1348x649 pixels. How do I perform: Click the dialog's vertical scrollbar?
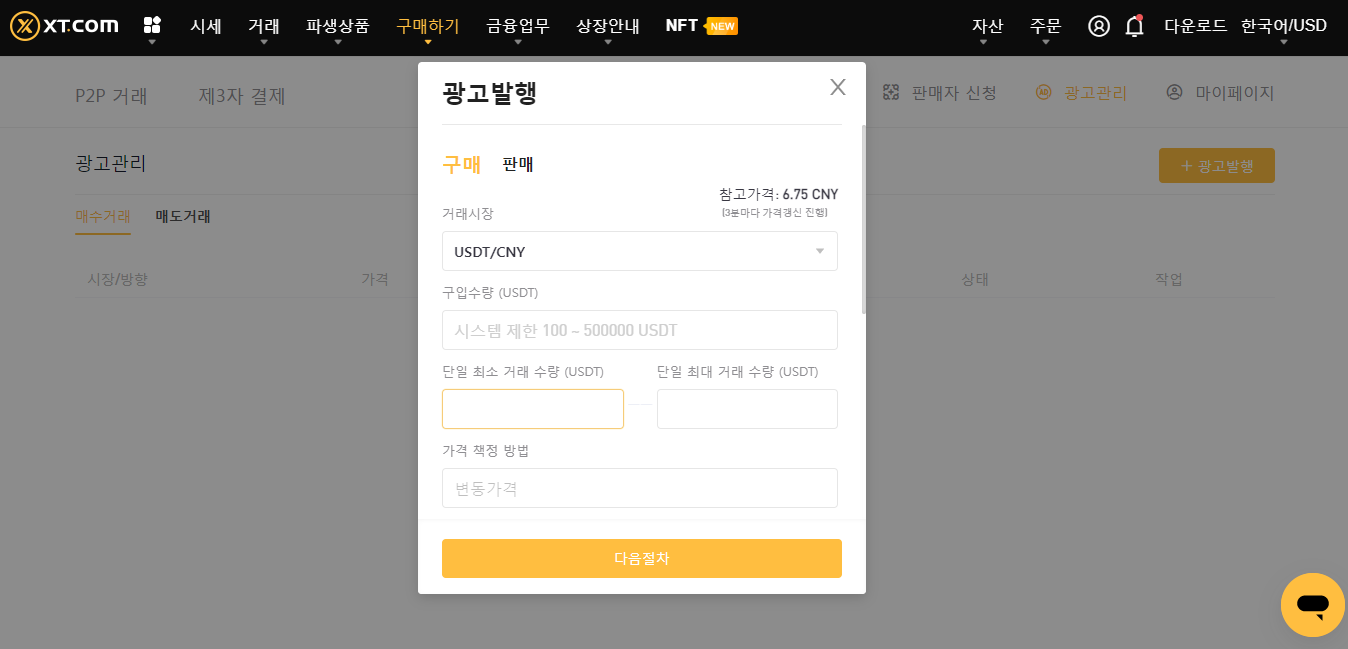(x=864, y=220)
